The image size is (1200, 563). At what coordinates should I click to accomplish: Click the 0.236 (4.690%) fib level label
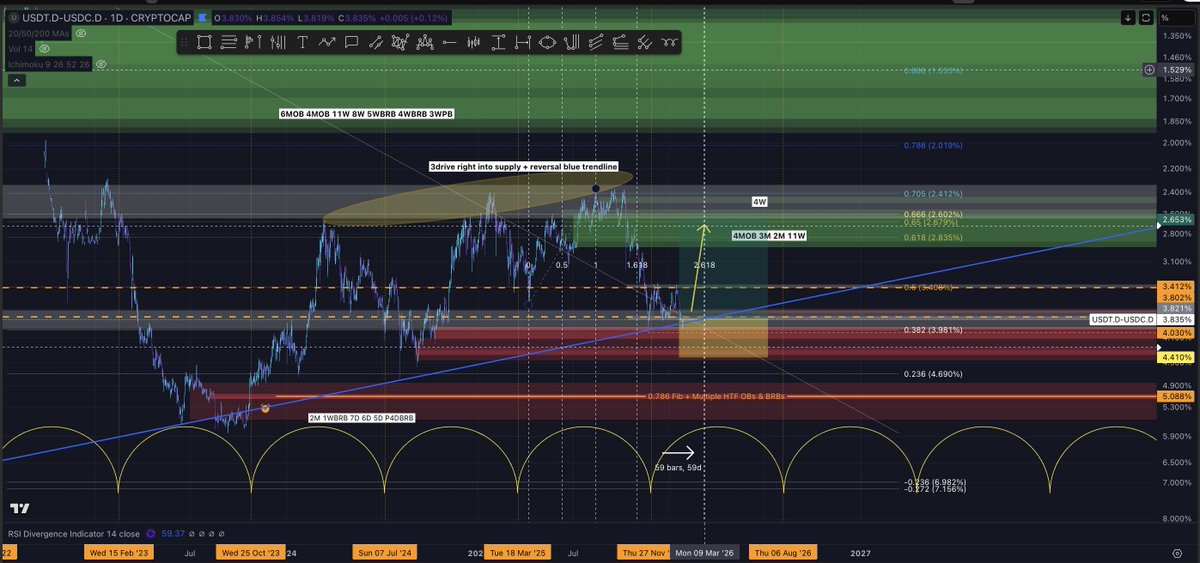(x=932, y=374)
